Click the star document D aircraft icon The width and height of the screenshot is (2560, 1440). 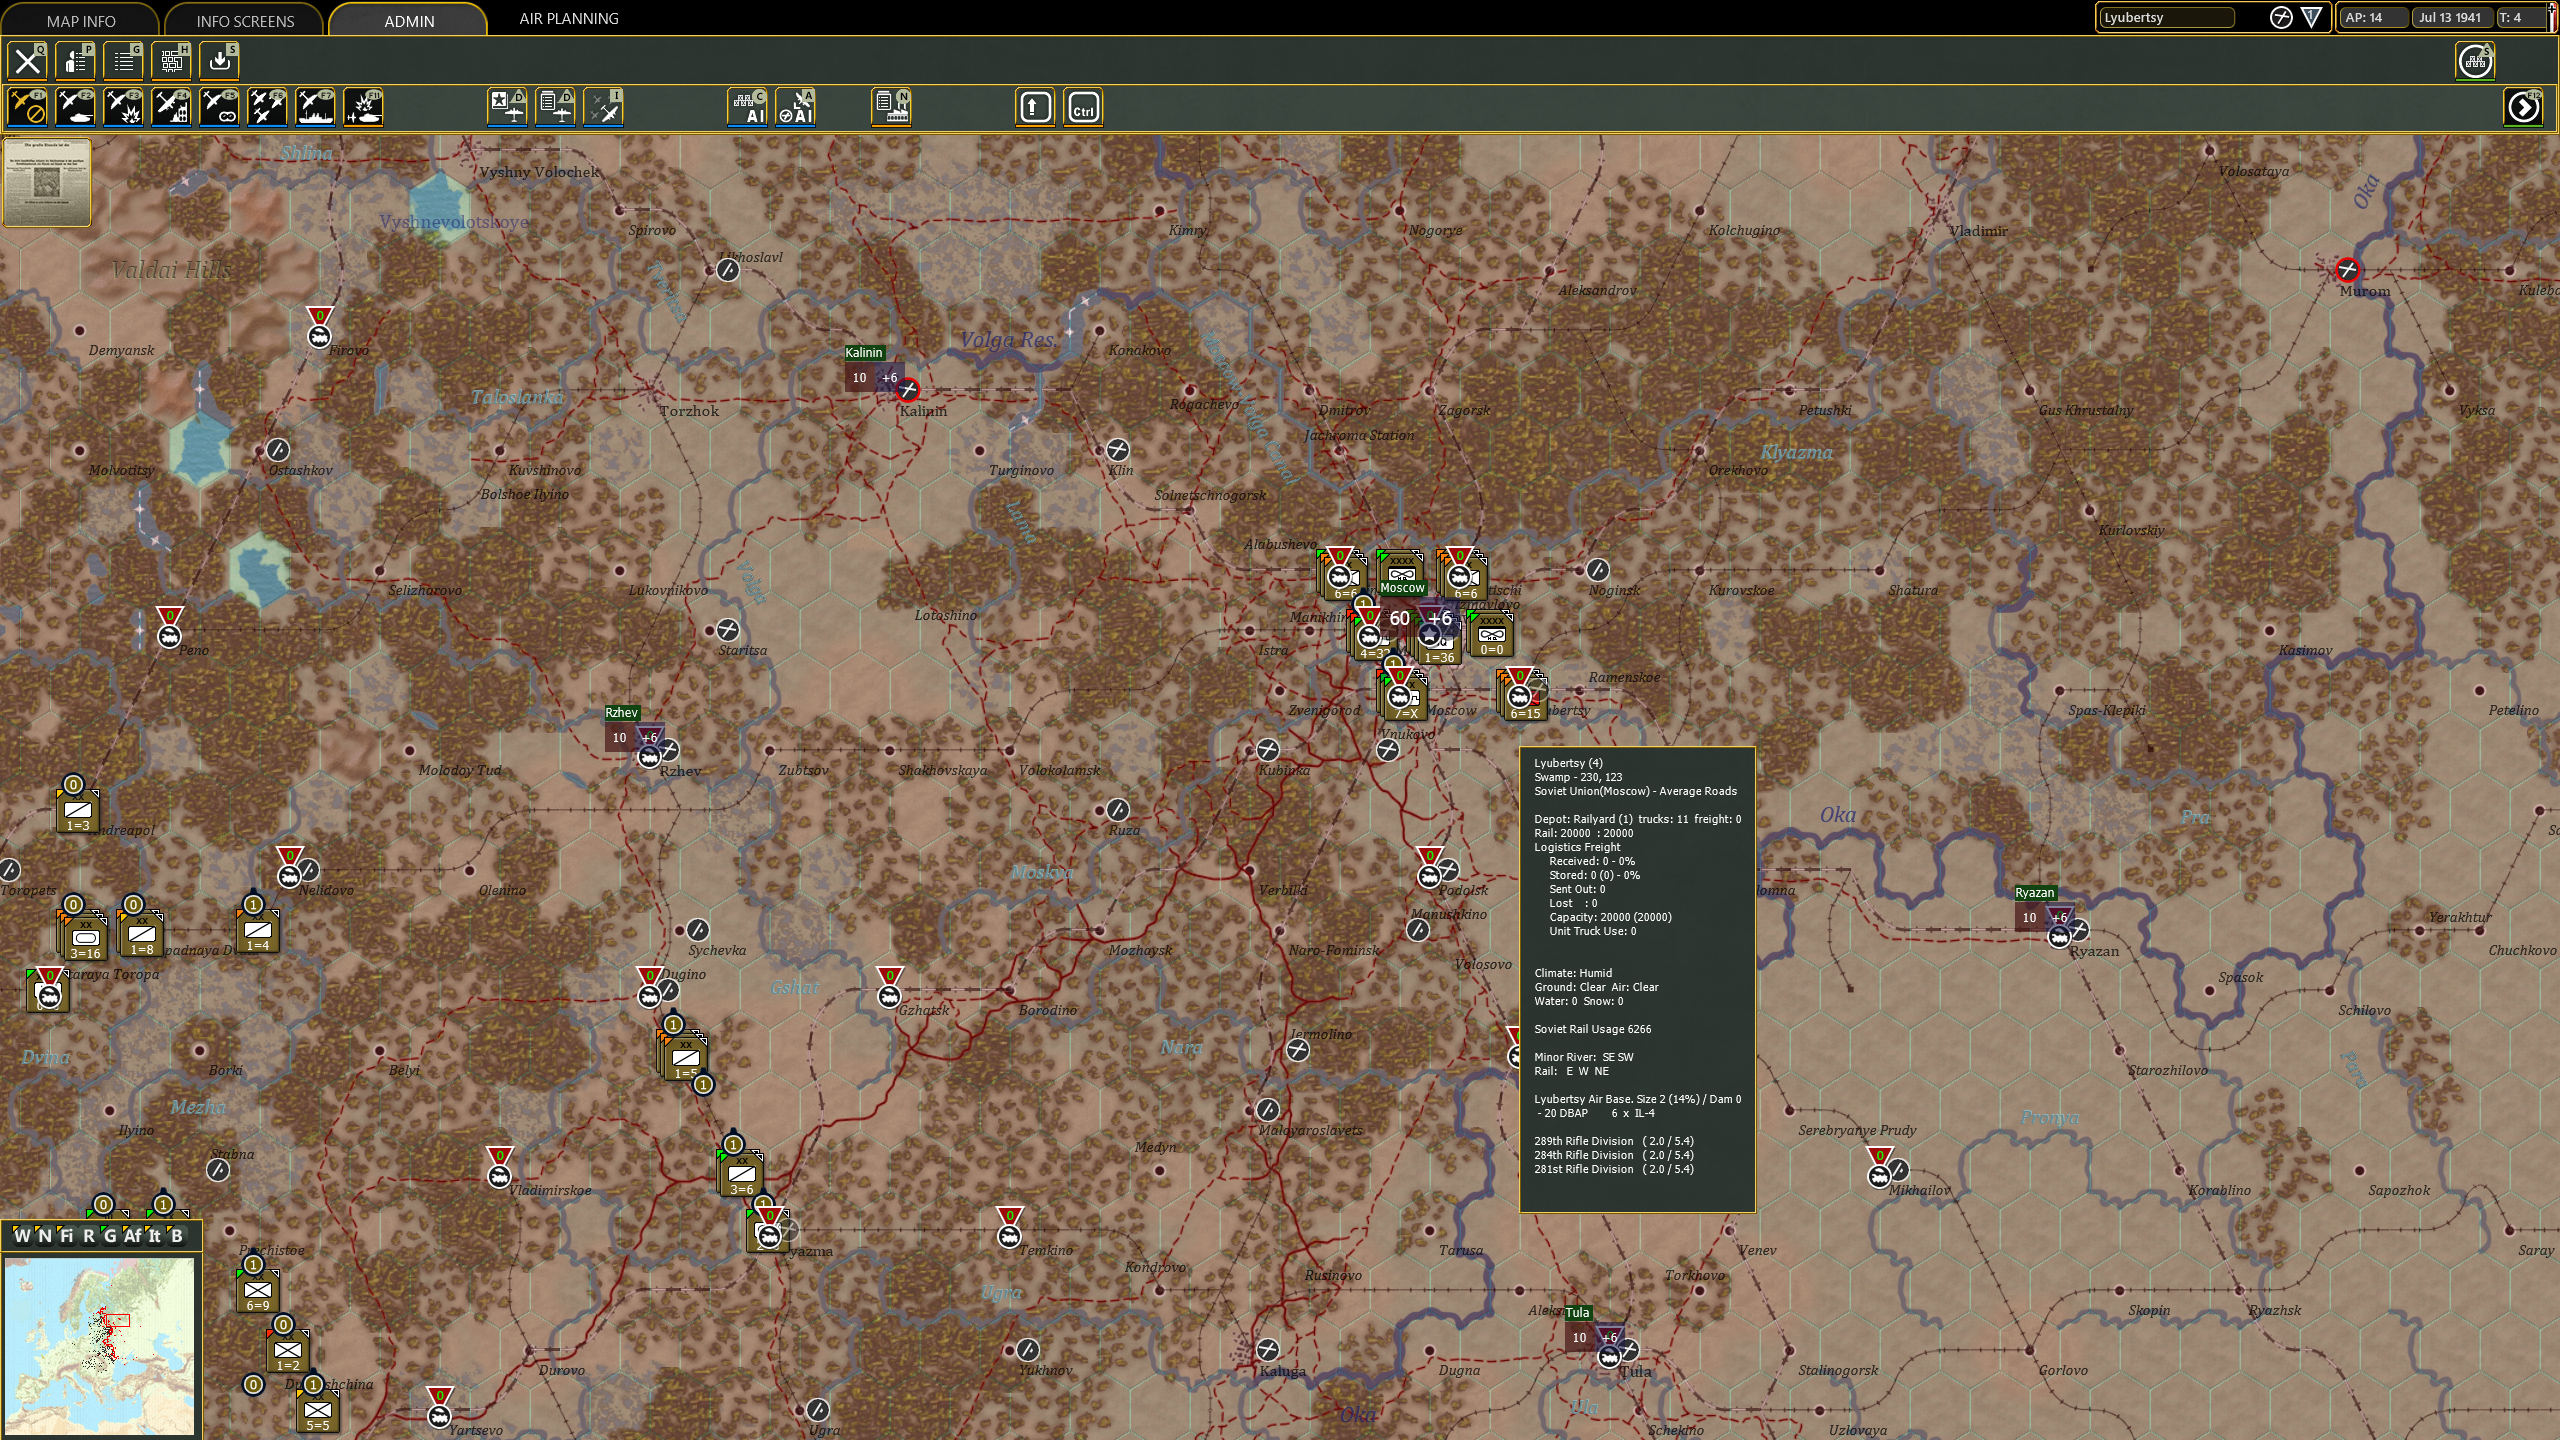pyautogui.click(x=508, y=107)
